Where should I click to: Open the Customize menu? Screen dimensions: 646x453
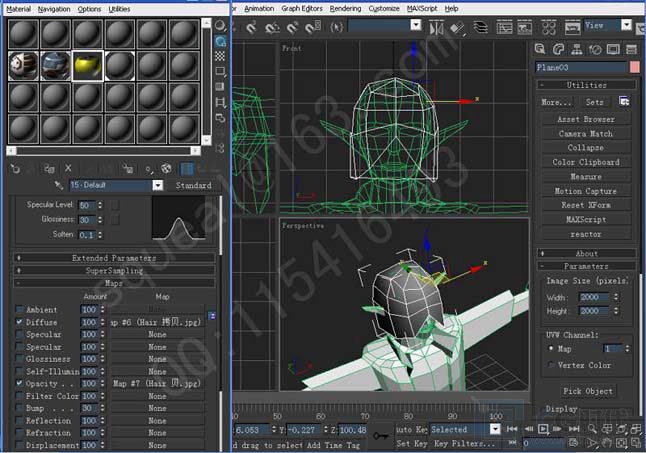coord(384,8)
